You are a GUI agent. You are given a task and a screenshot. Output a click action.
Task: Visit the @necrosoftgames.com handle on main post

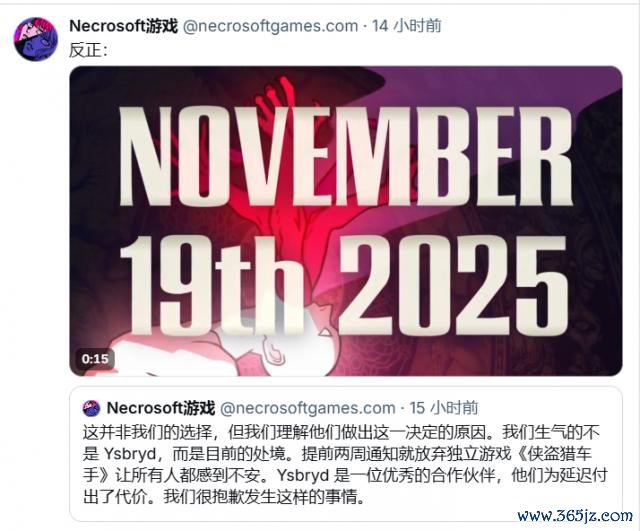coord(270,27)
